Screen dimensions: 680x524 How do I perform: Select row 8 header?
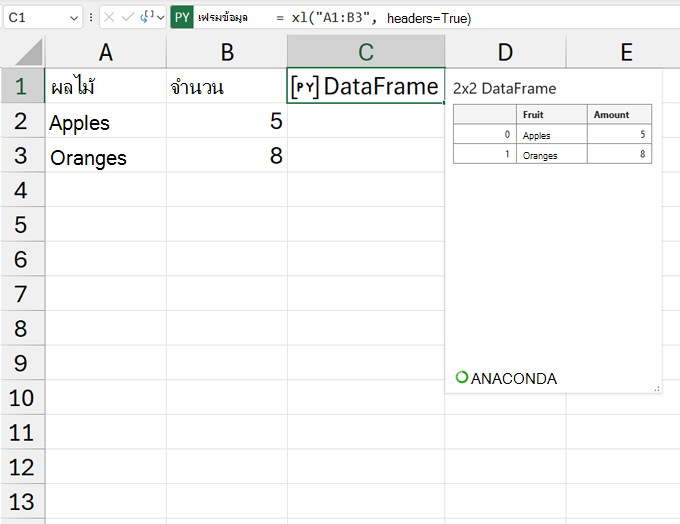[x=23, y=328]
